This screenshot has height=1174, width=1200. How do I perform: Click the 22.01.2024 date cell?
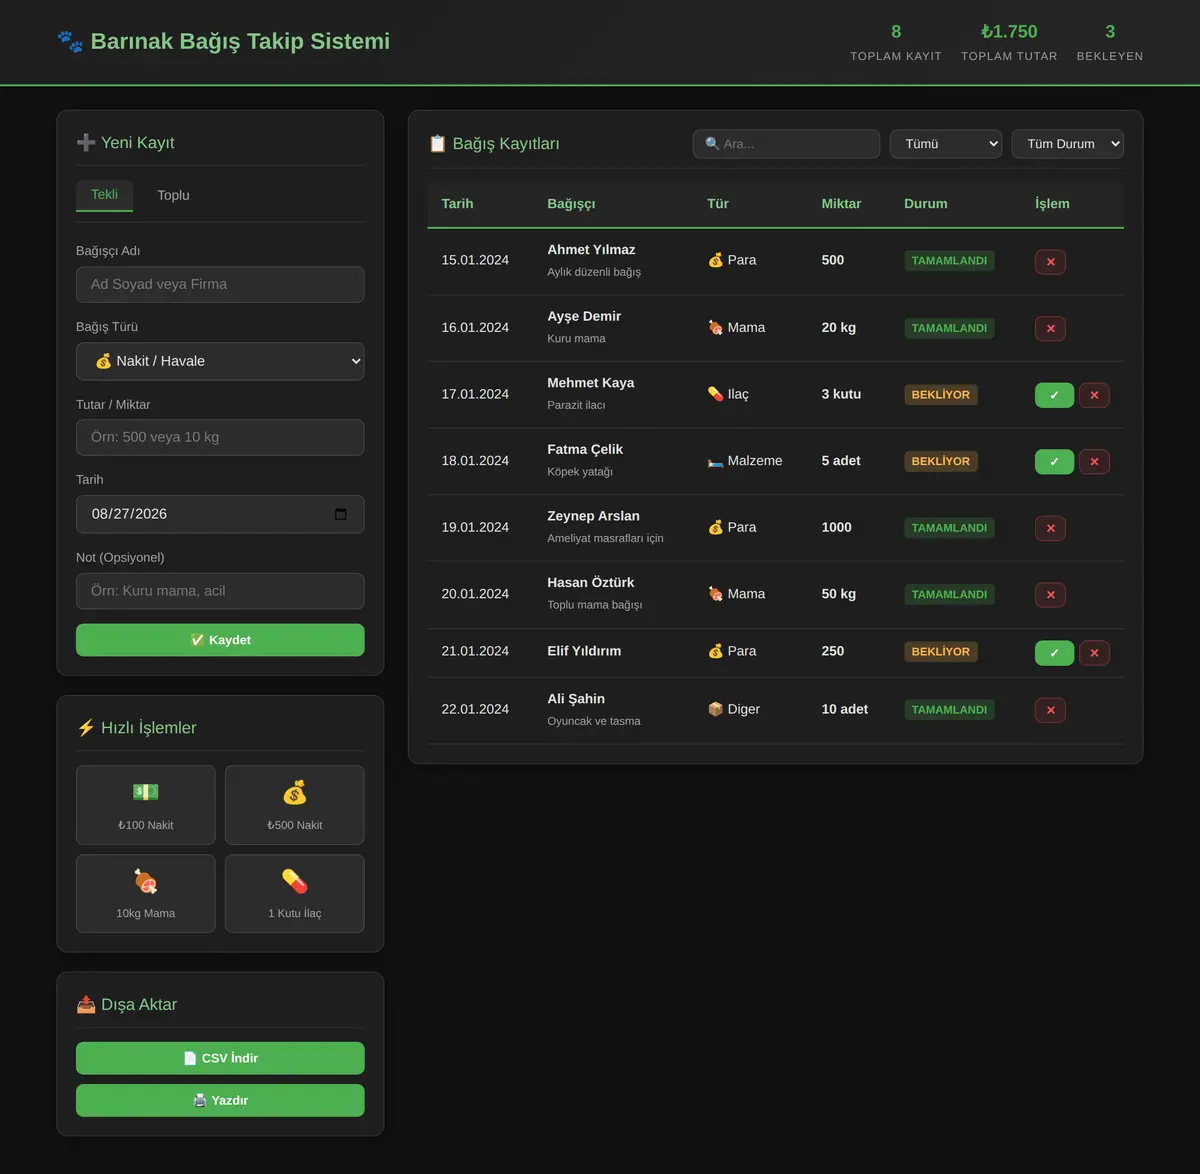[475, 709]
